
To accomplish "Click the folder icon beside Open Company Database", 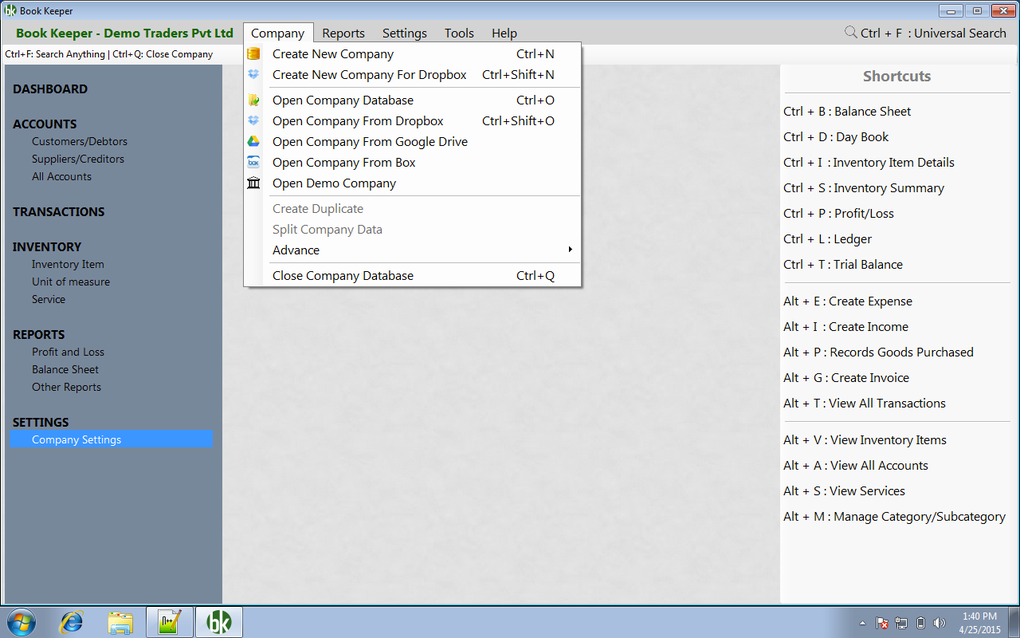I will click(x=254, y=100).
